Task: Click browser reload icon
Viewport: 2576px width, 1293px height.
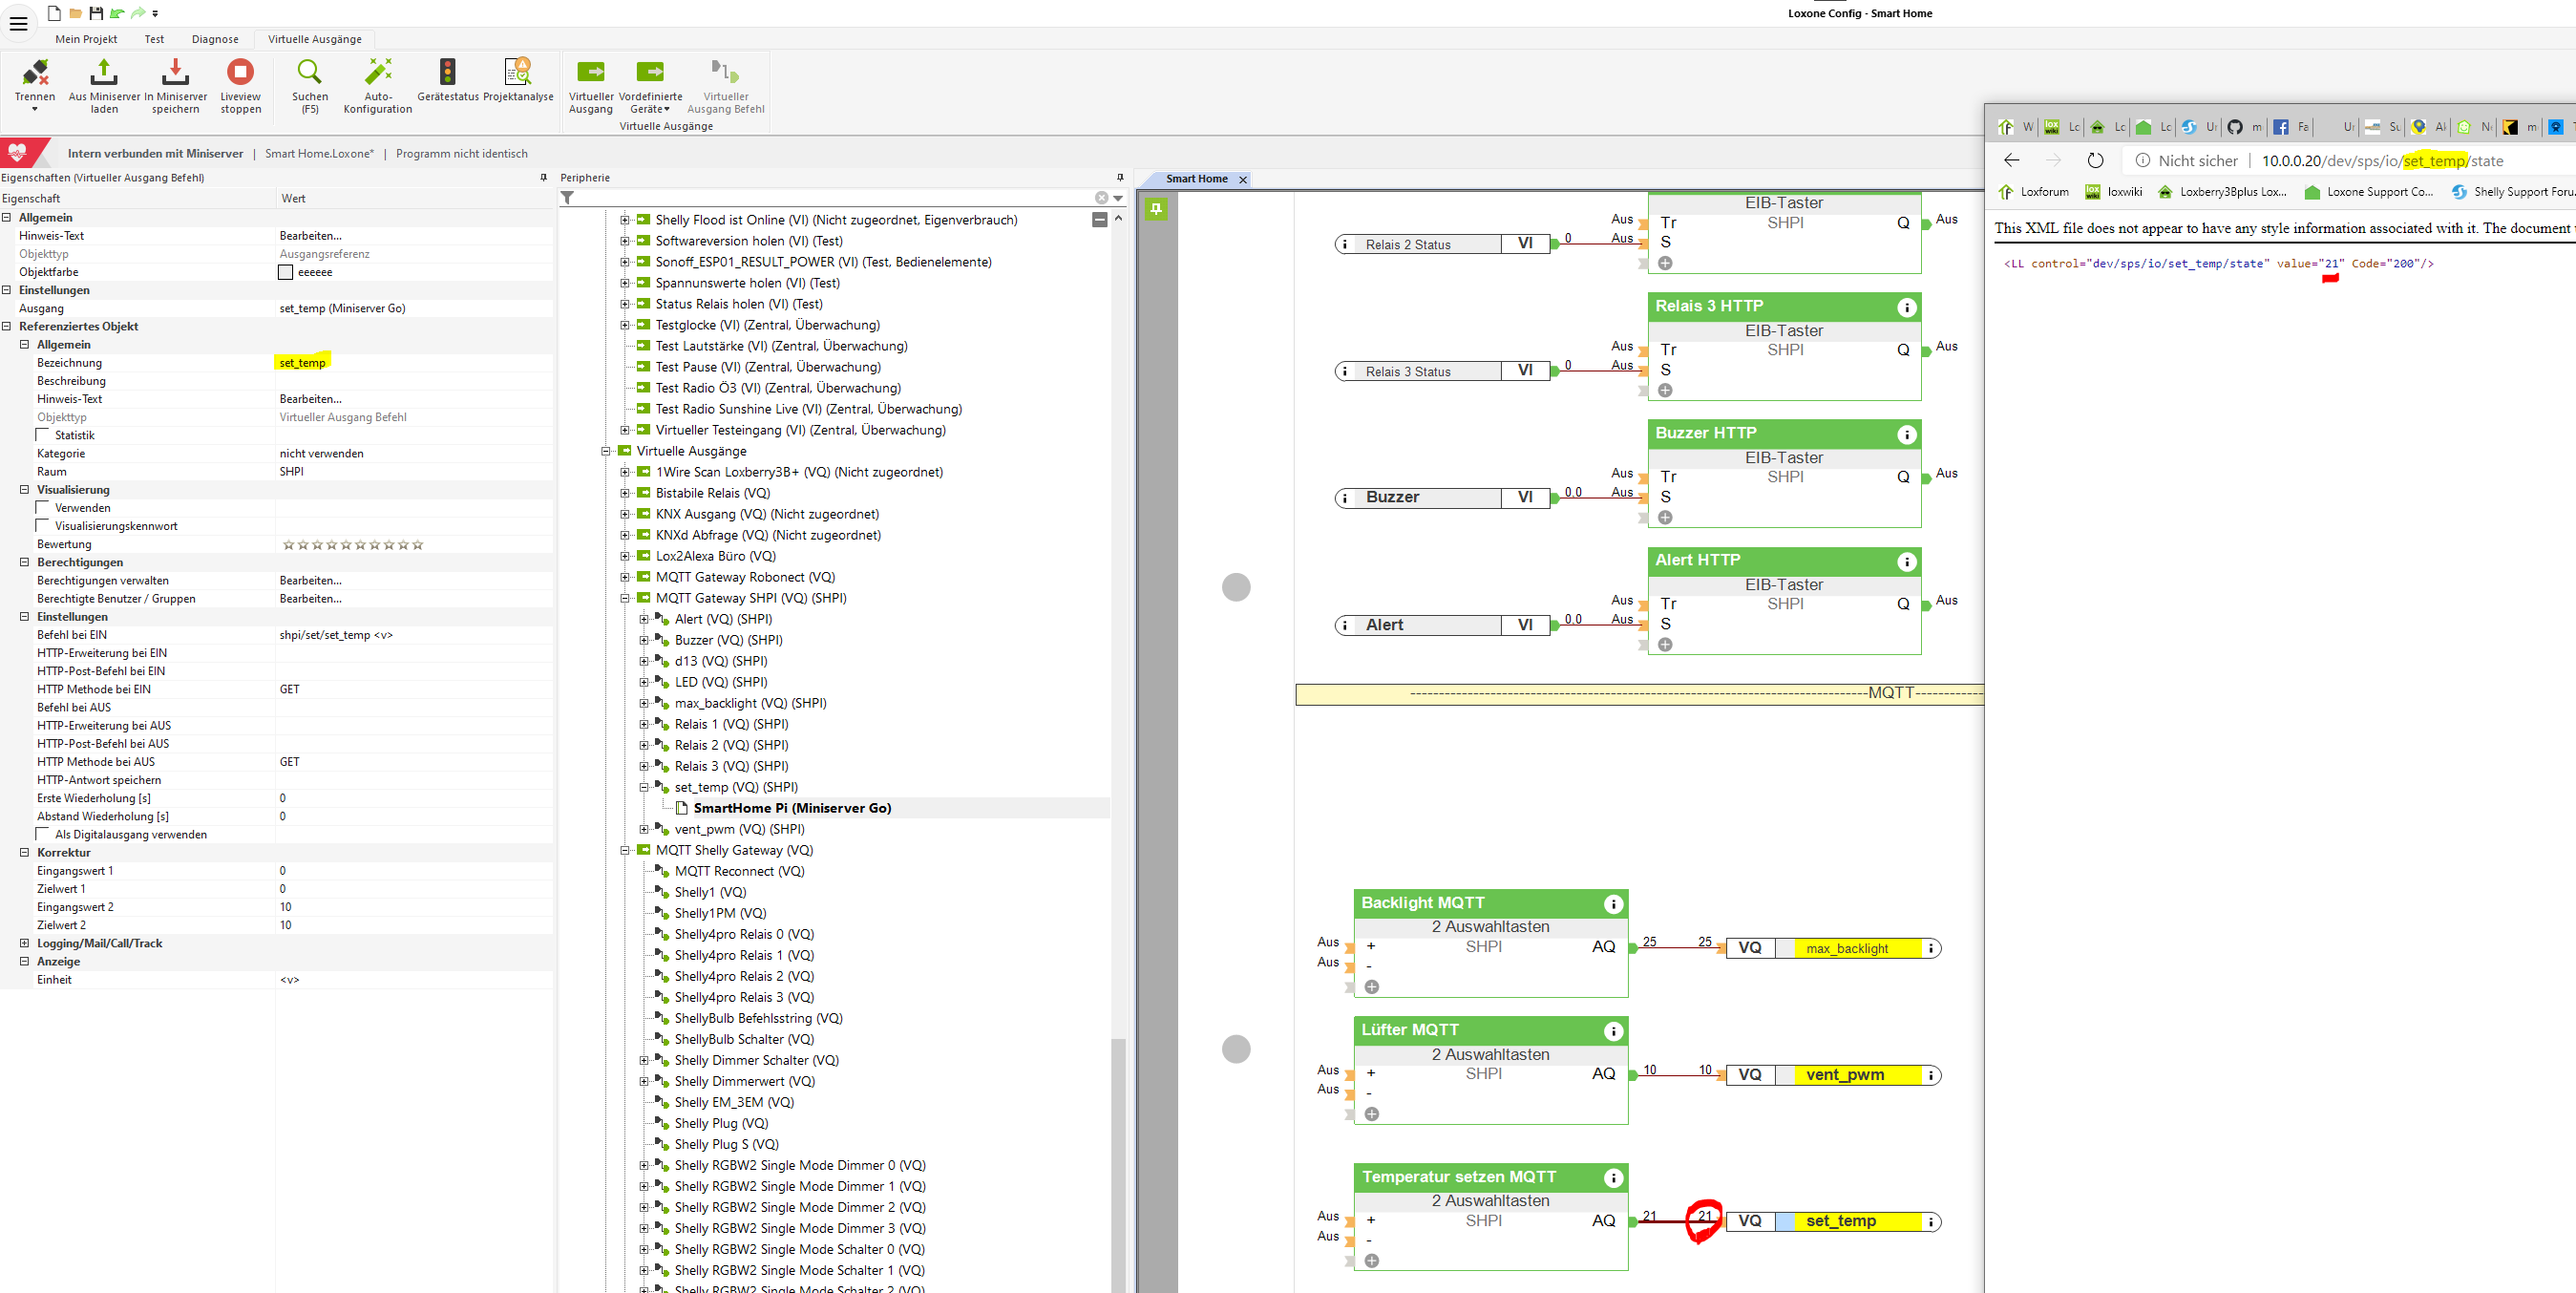Action: click(2095, 161)
